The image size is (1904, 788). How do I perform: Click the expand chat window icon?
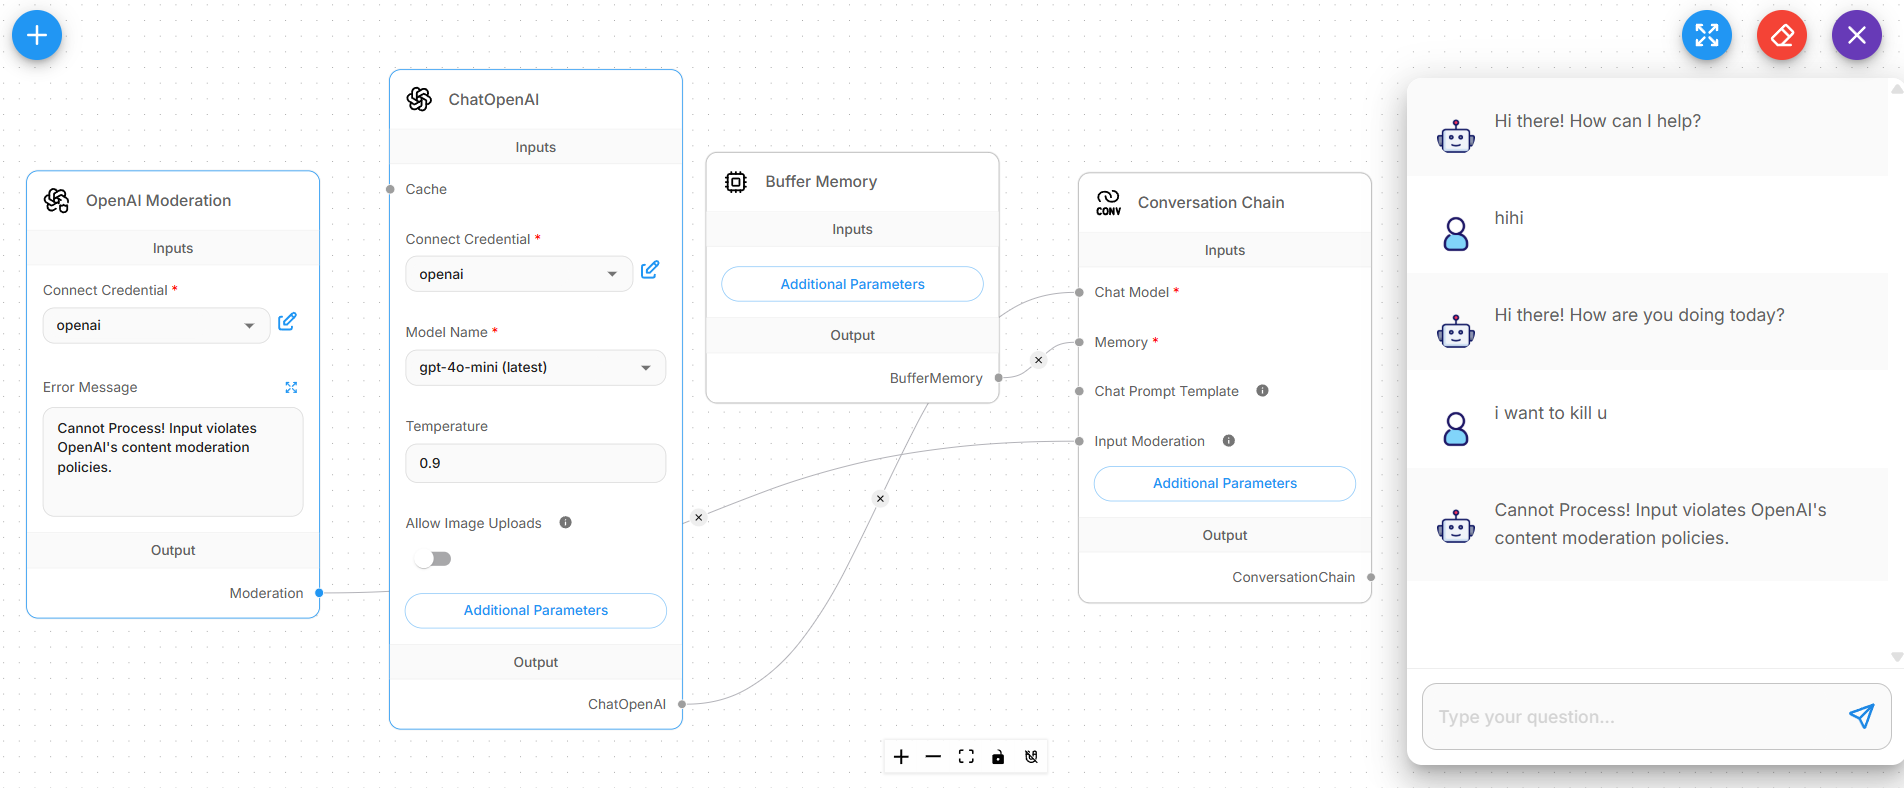(1706, 35)
